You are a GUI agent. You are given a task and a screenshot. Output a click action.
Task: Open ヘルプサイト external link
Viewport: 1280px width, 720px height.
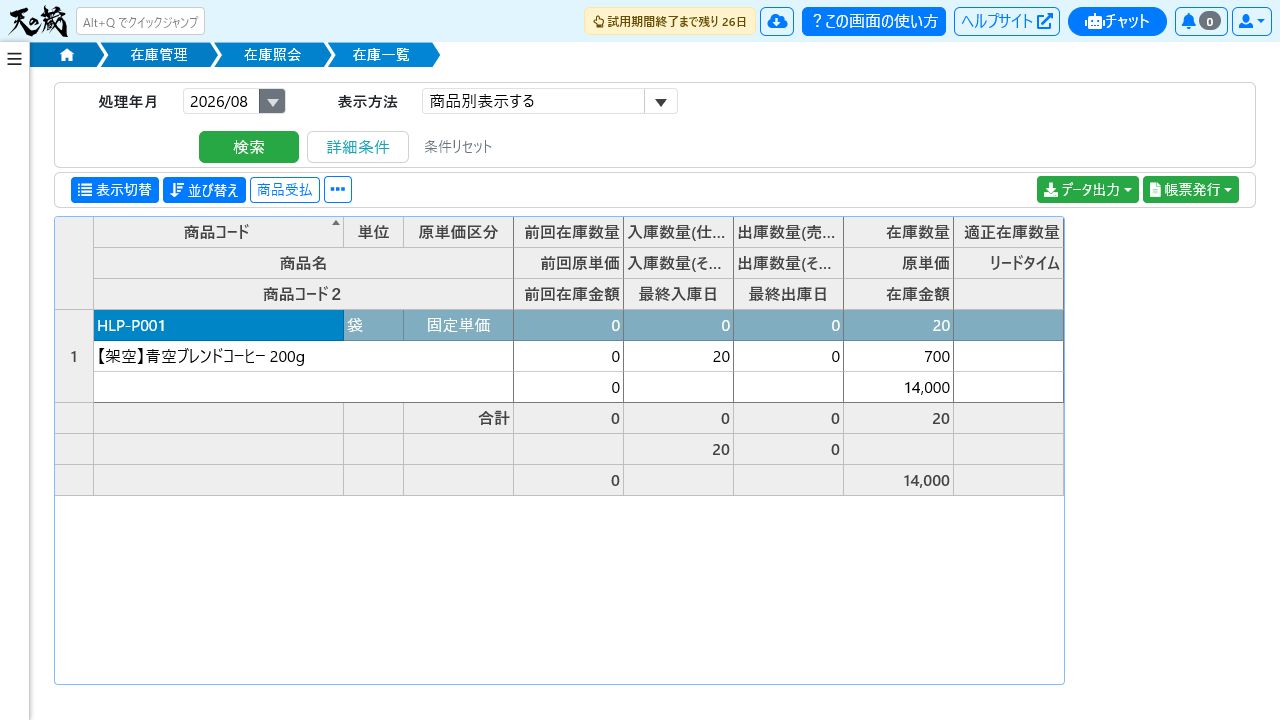coord(1007,21)
